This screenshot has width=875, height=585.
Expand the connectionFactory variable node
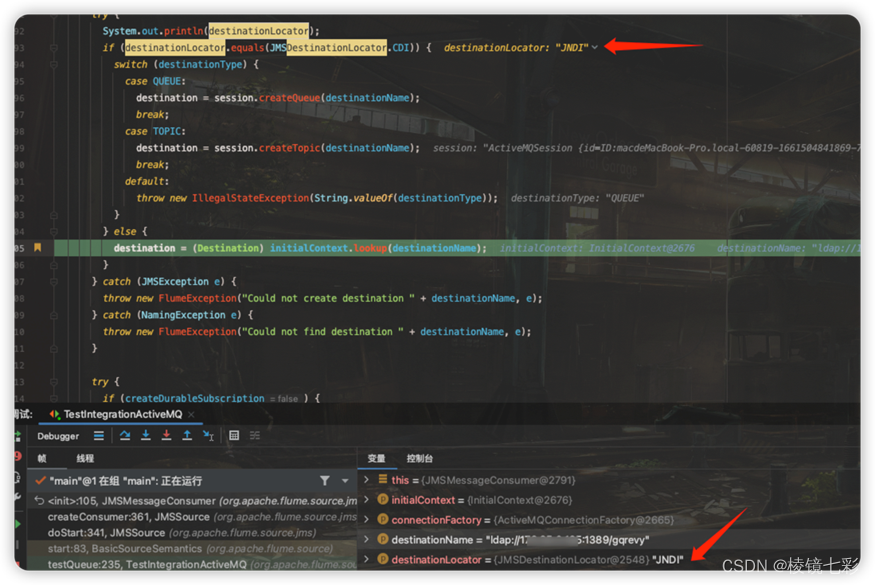click(x=366, y=520)
